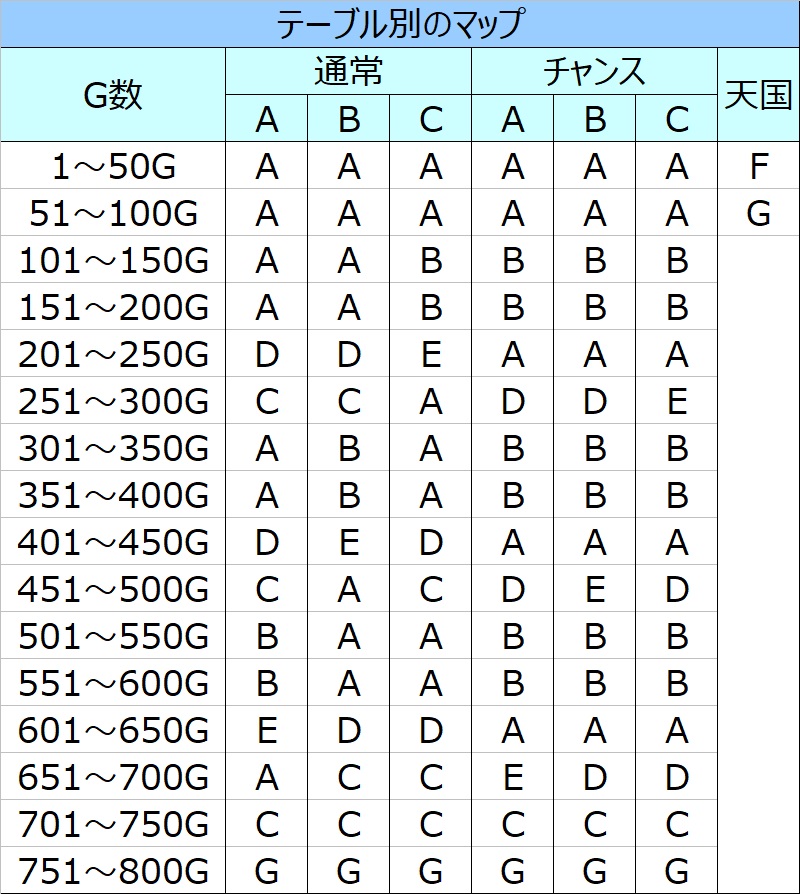Click the チャンス group header
This screenshot has height=894, width=800.
594,71
